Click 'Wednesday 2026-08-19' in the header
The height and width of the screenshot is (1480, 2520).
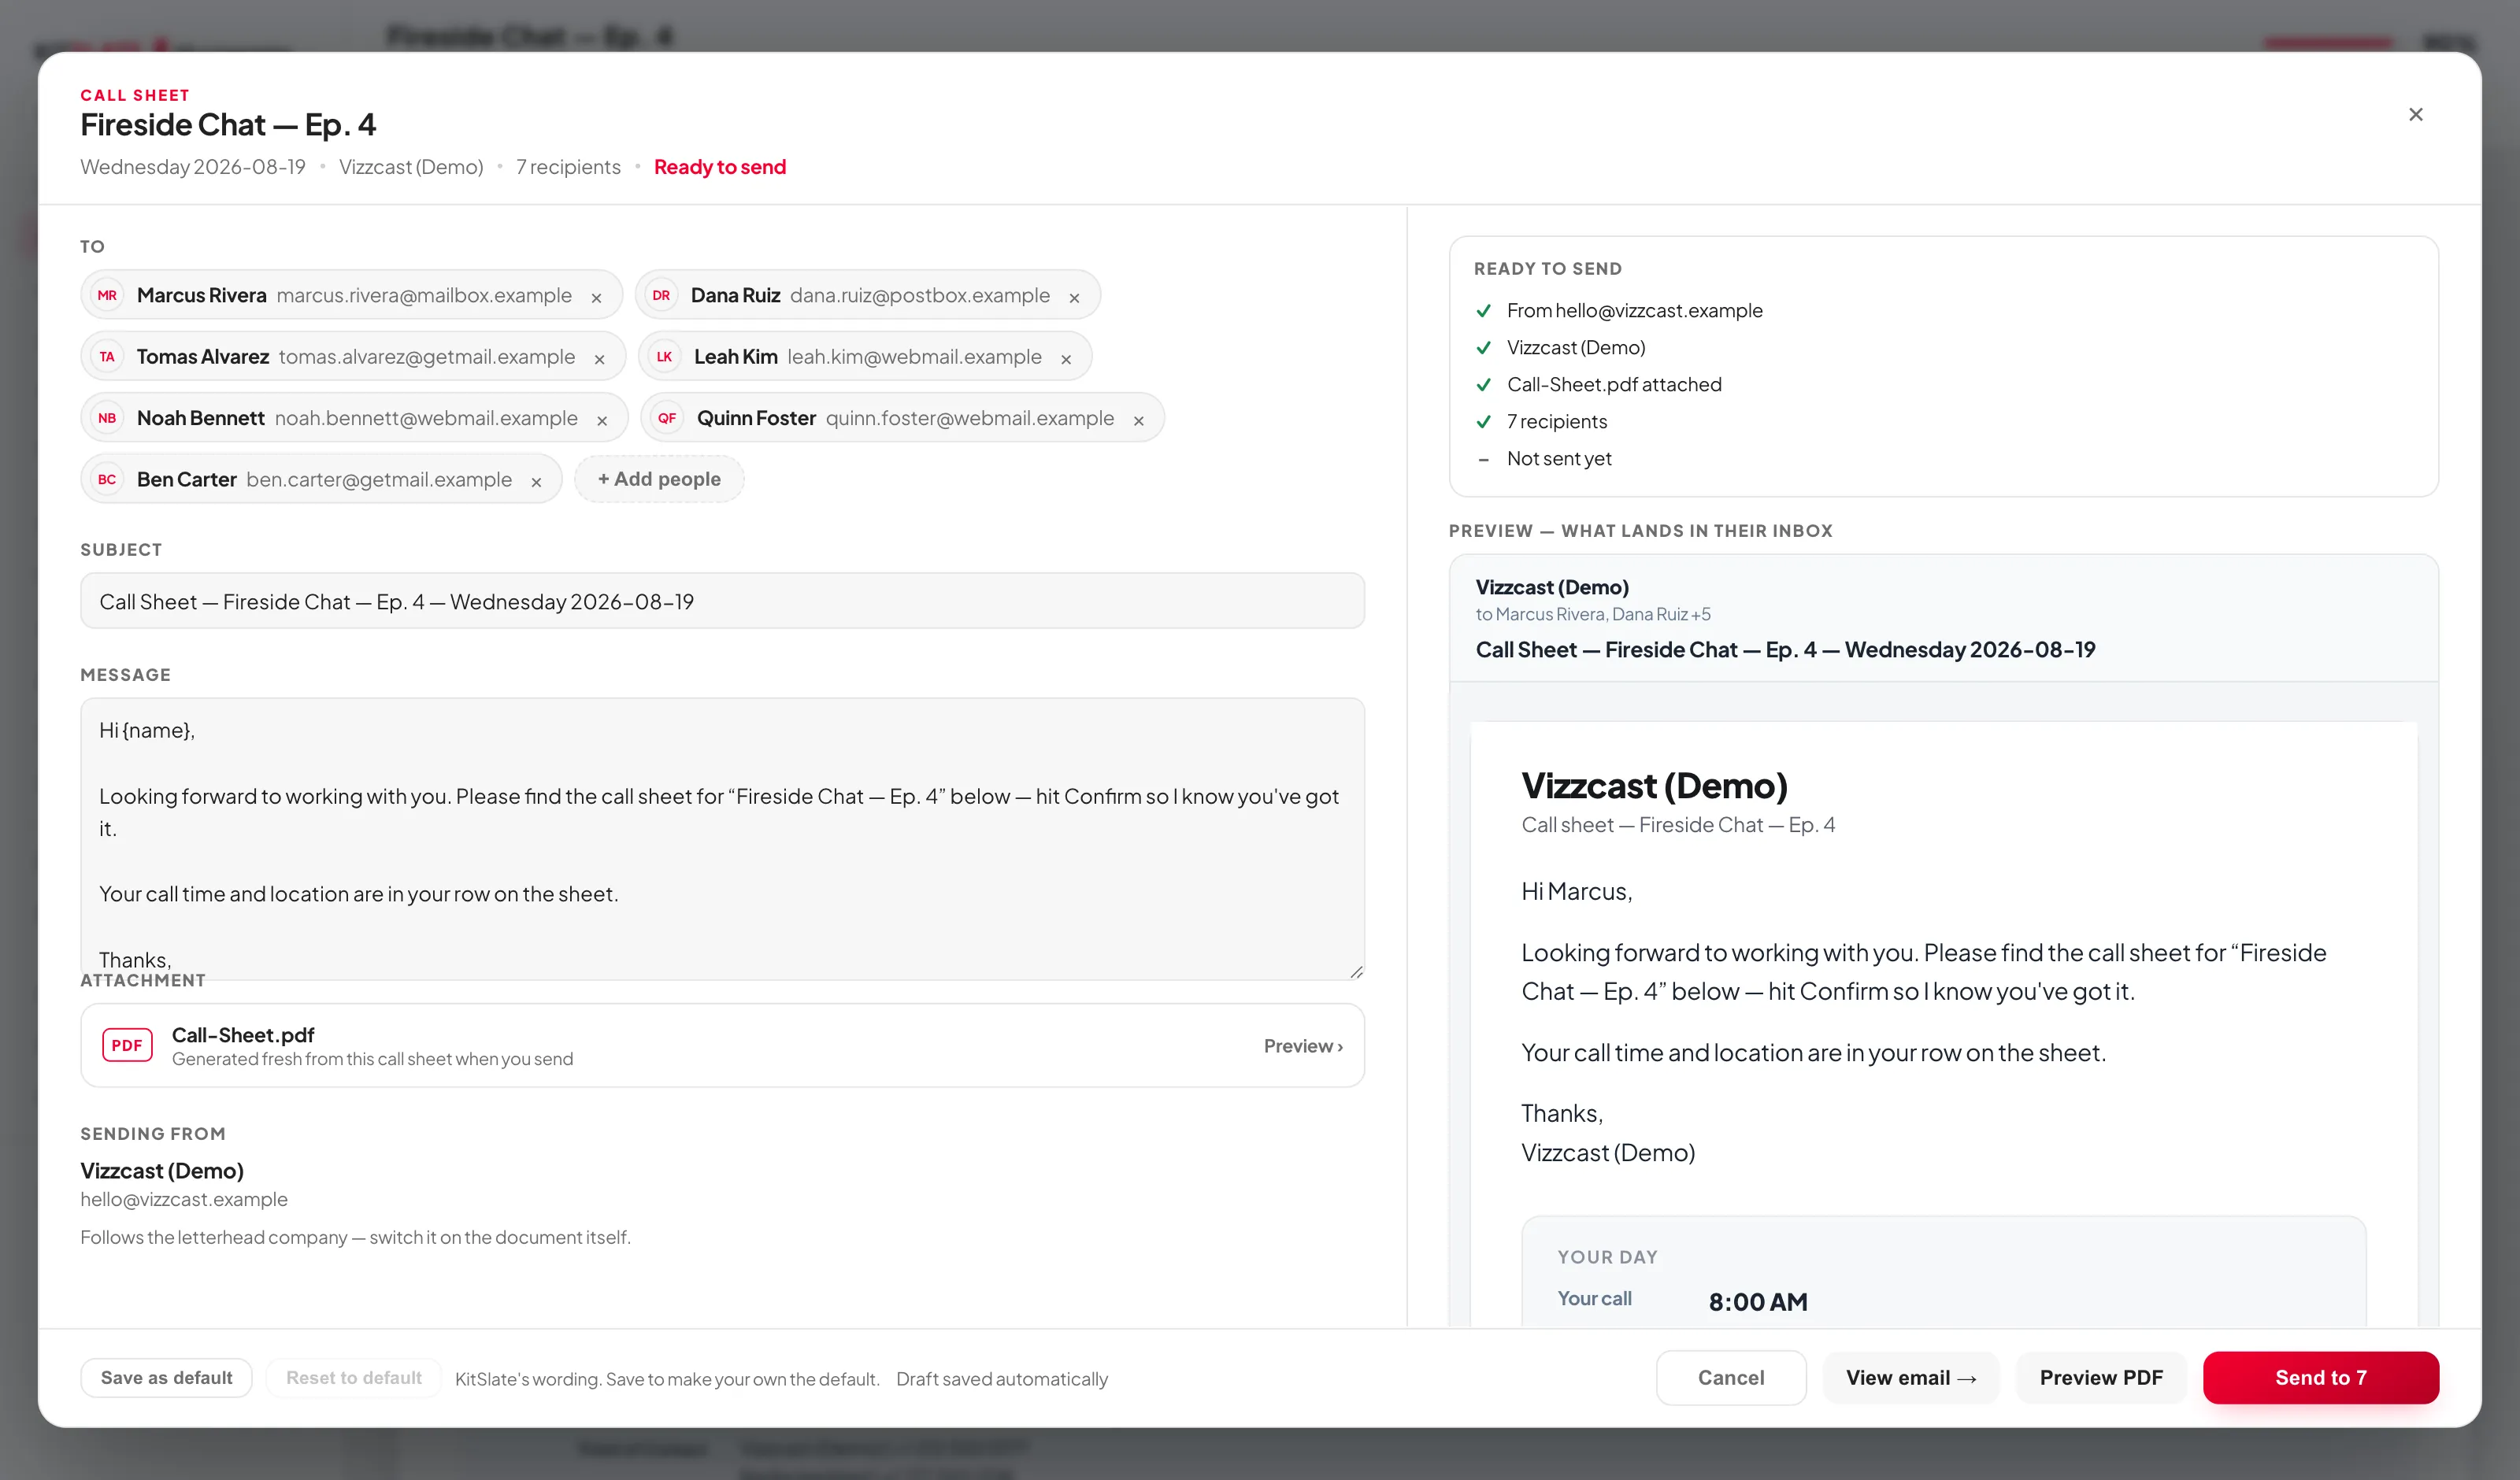pos(193,167)
